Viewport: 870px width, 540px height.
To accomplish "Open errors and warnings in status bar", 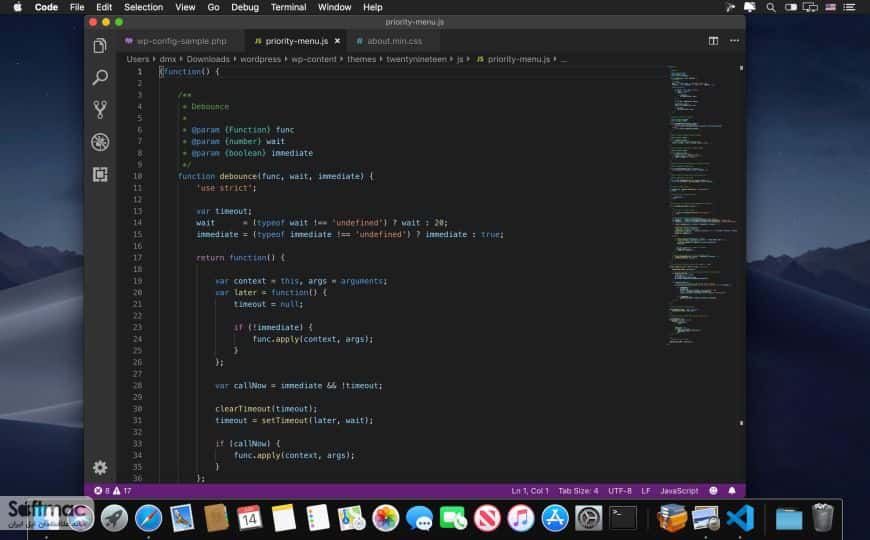I will pyautogui.click(x=113, y=491).
